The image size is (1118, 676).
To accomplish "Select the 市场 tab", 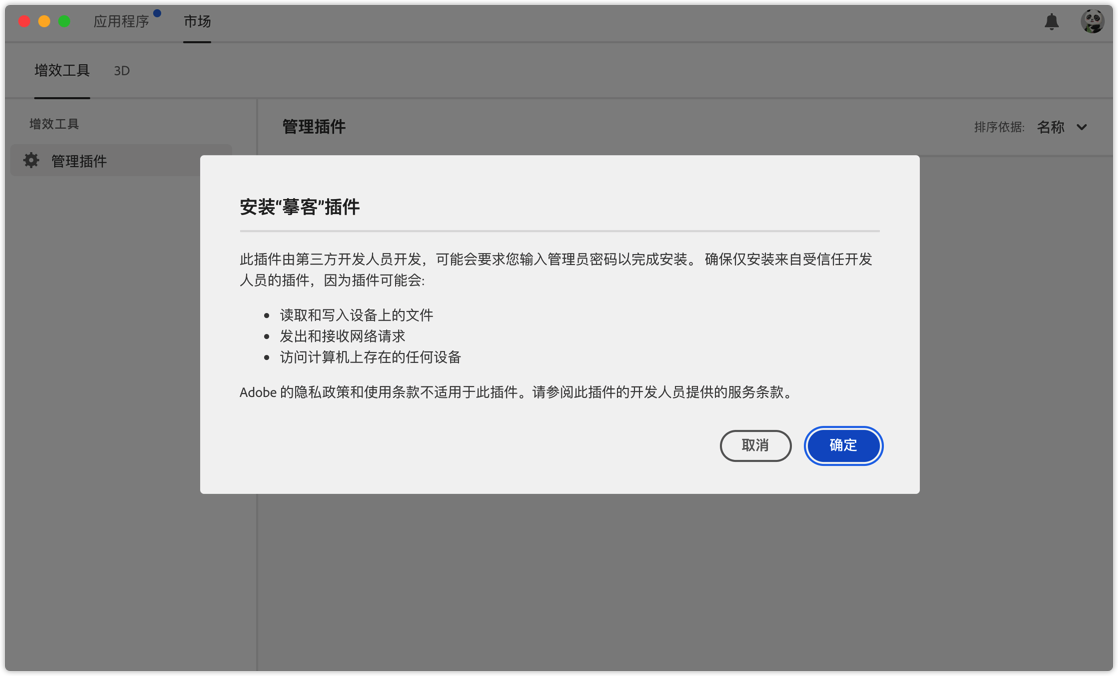I will click(197, 21).
